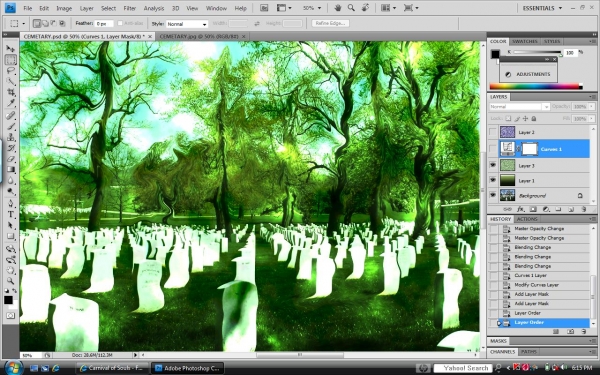
Task: Open the Filter menu
Action: pyautogui.click(x=130, y=8)
